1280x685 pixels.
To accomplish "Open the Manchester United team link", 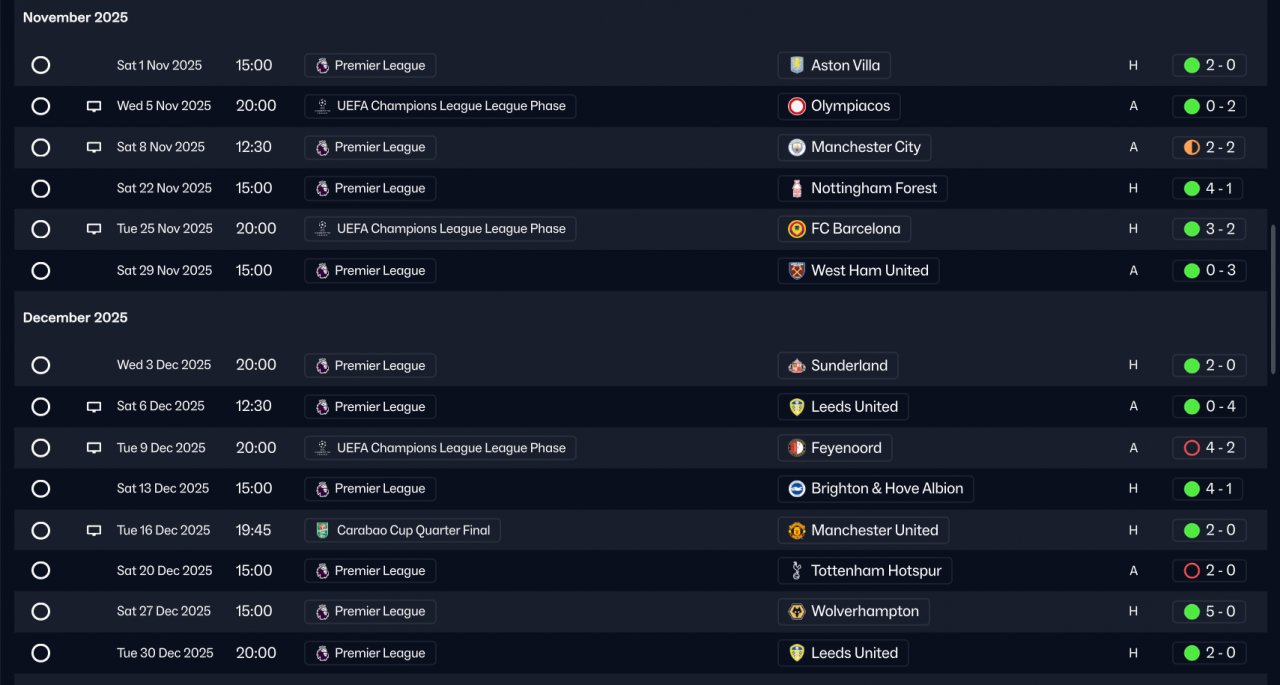I will [863, 530].
